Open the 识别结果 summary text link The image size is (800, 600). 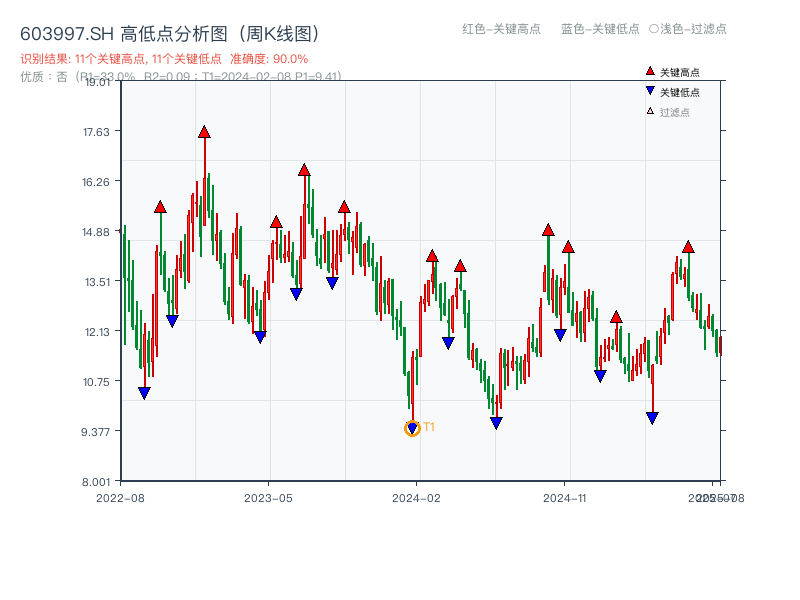tap(120, 59)
